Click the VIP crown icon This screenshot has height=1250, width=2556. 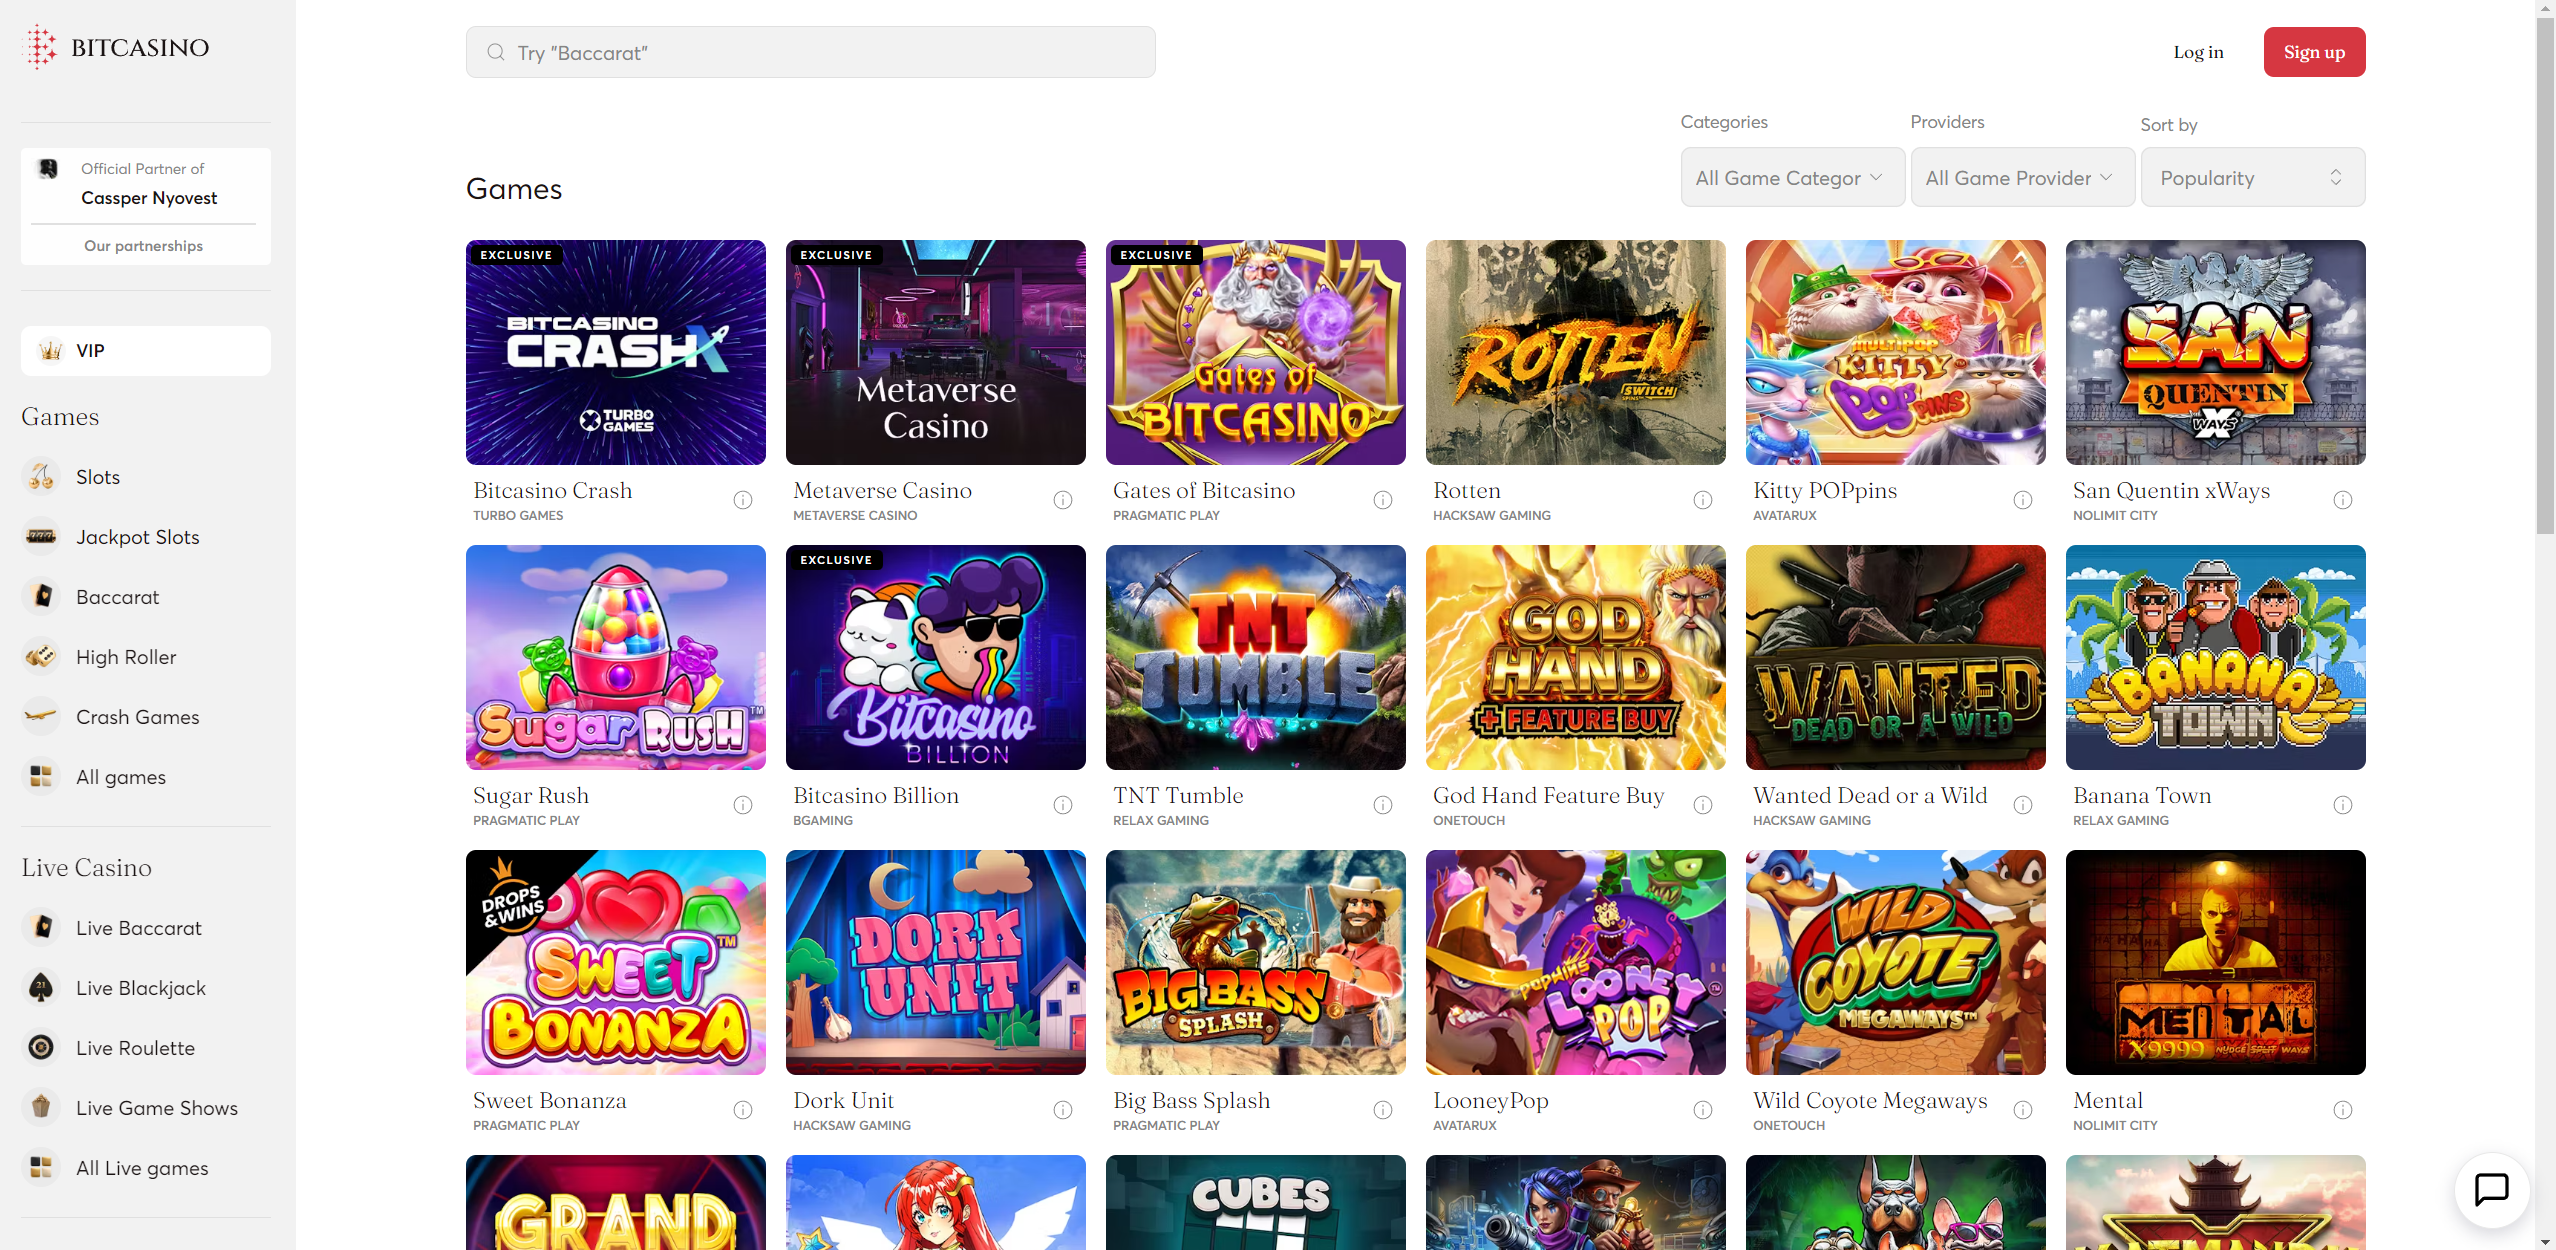click(50, 351)
